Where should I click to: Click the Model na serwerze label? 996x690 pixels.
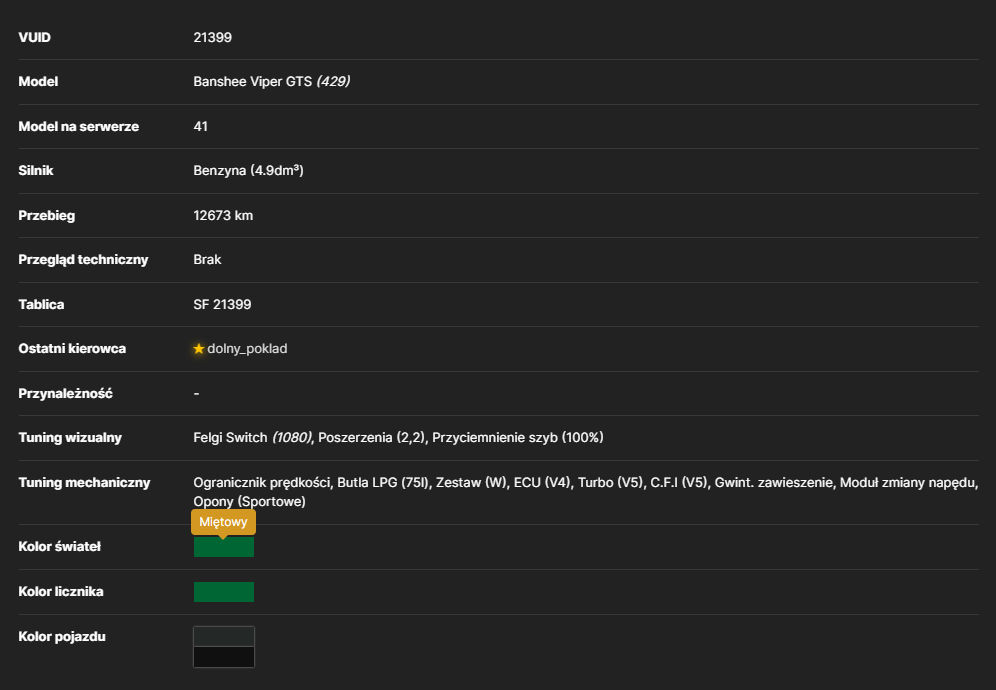pos(79,126)
